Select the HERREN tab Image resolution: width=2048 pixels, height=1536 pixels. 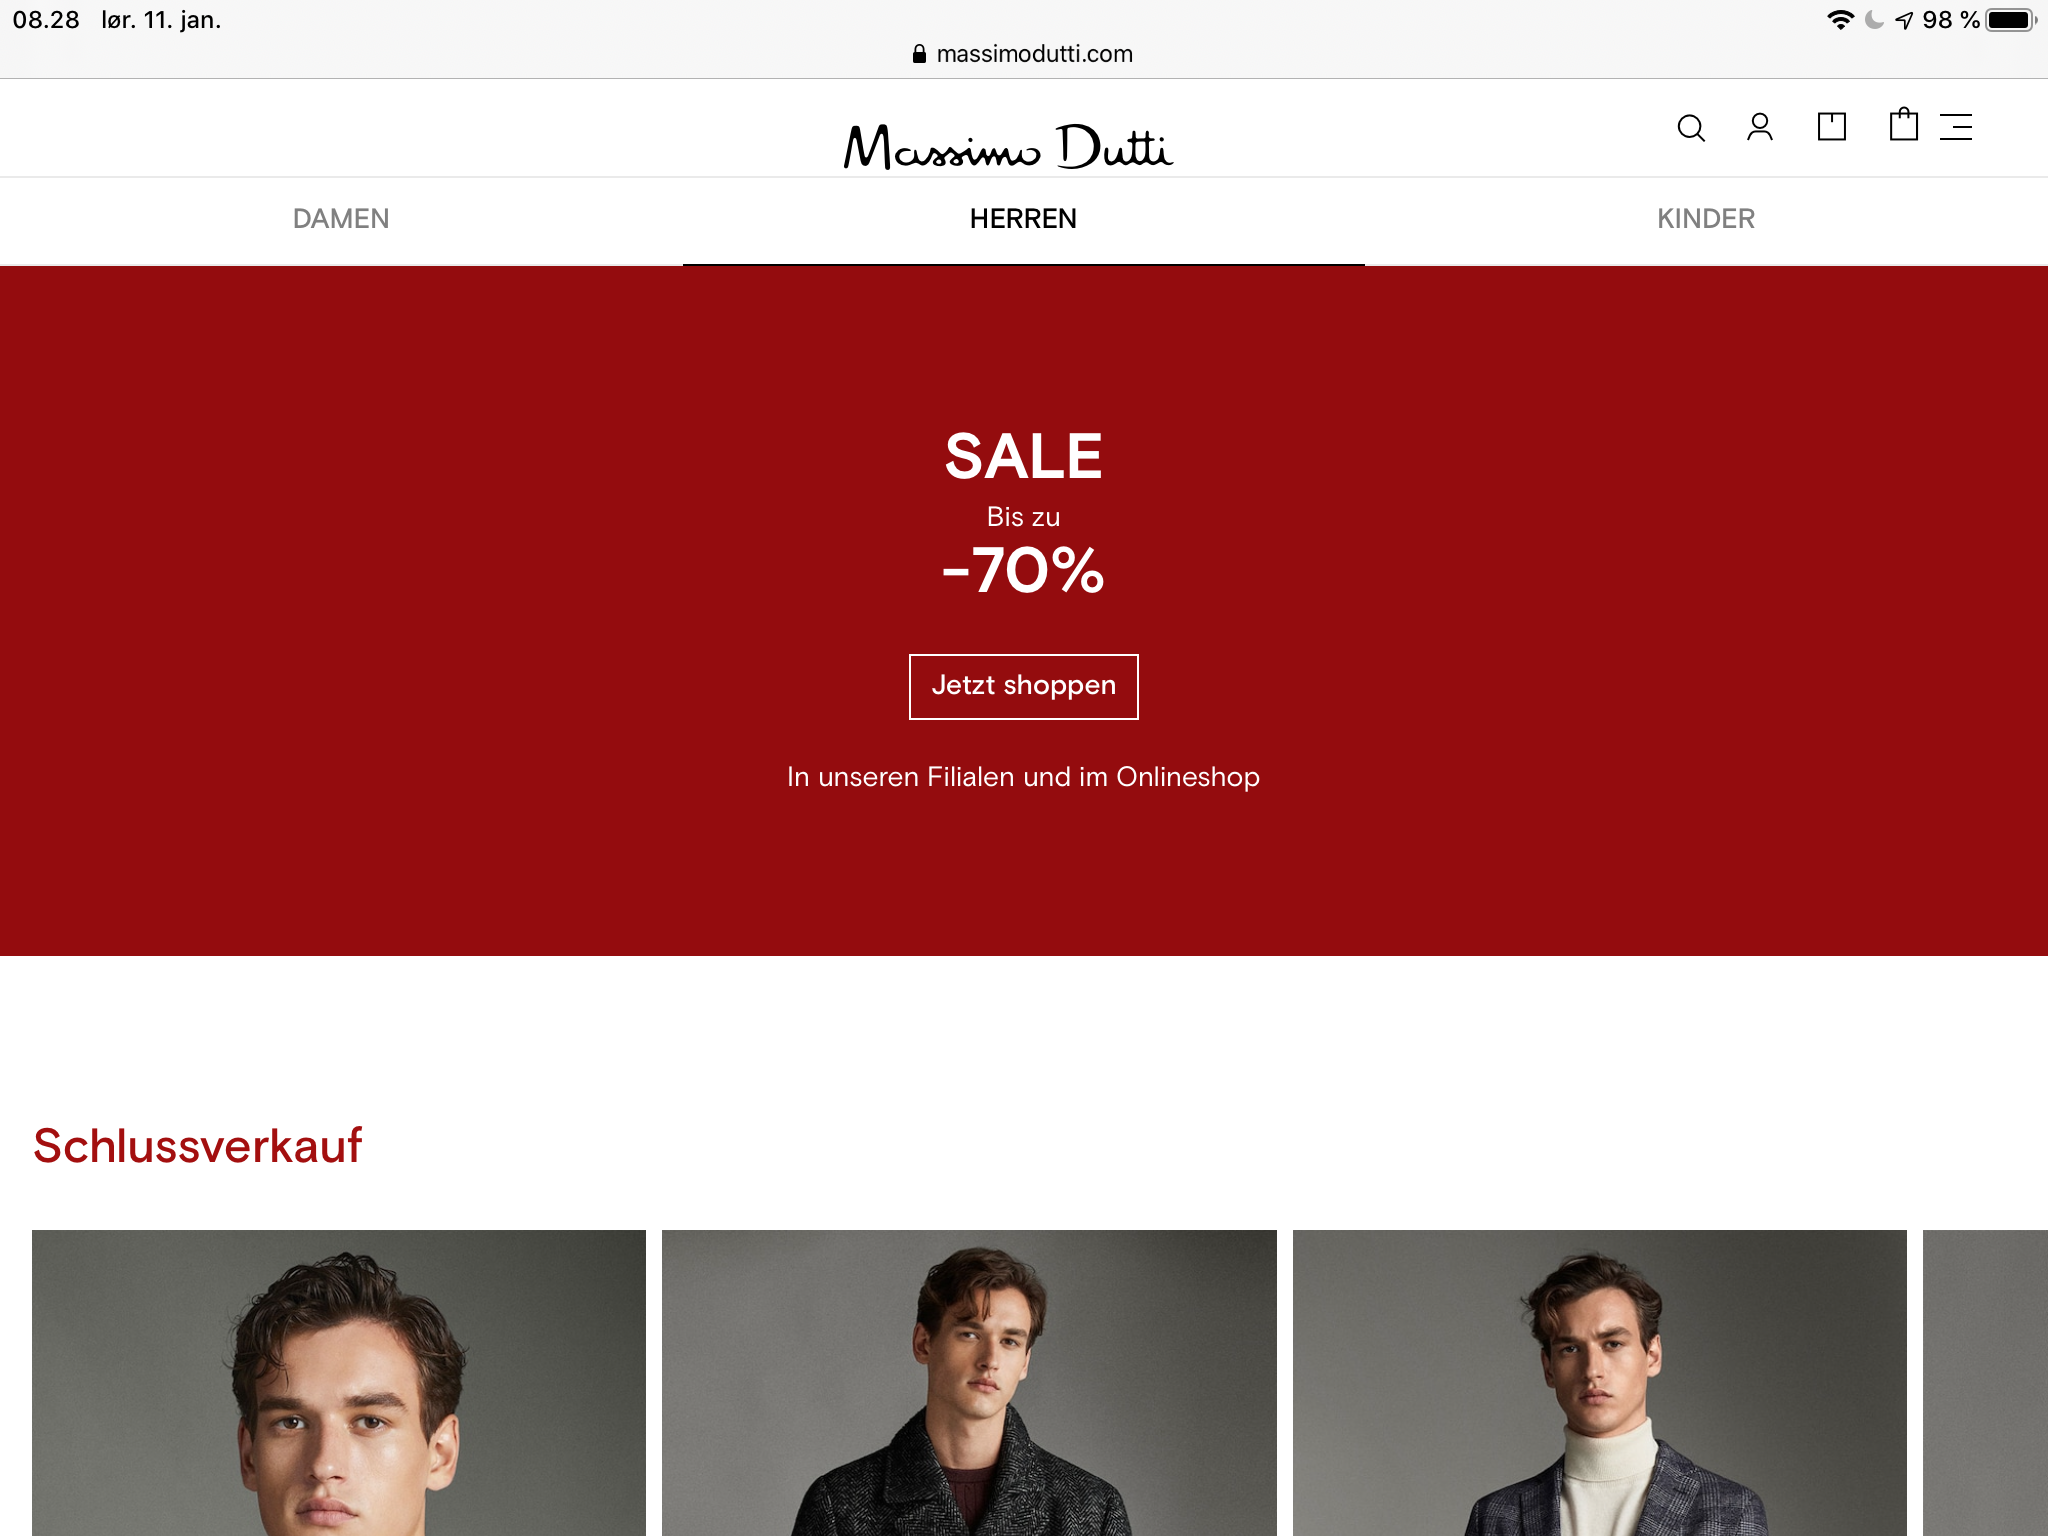coord(1023,219)
